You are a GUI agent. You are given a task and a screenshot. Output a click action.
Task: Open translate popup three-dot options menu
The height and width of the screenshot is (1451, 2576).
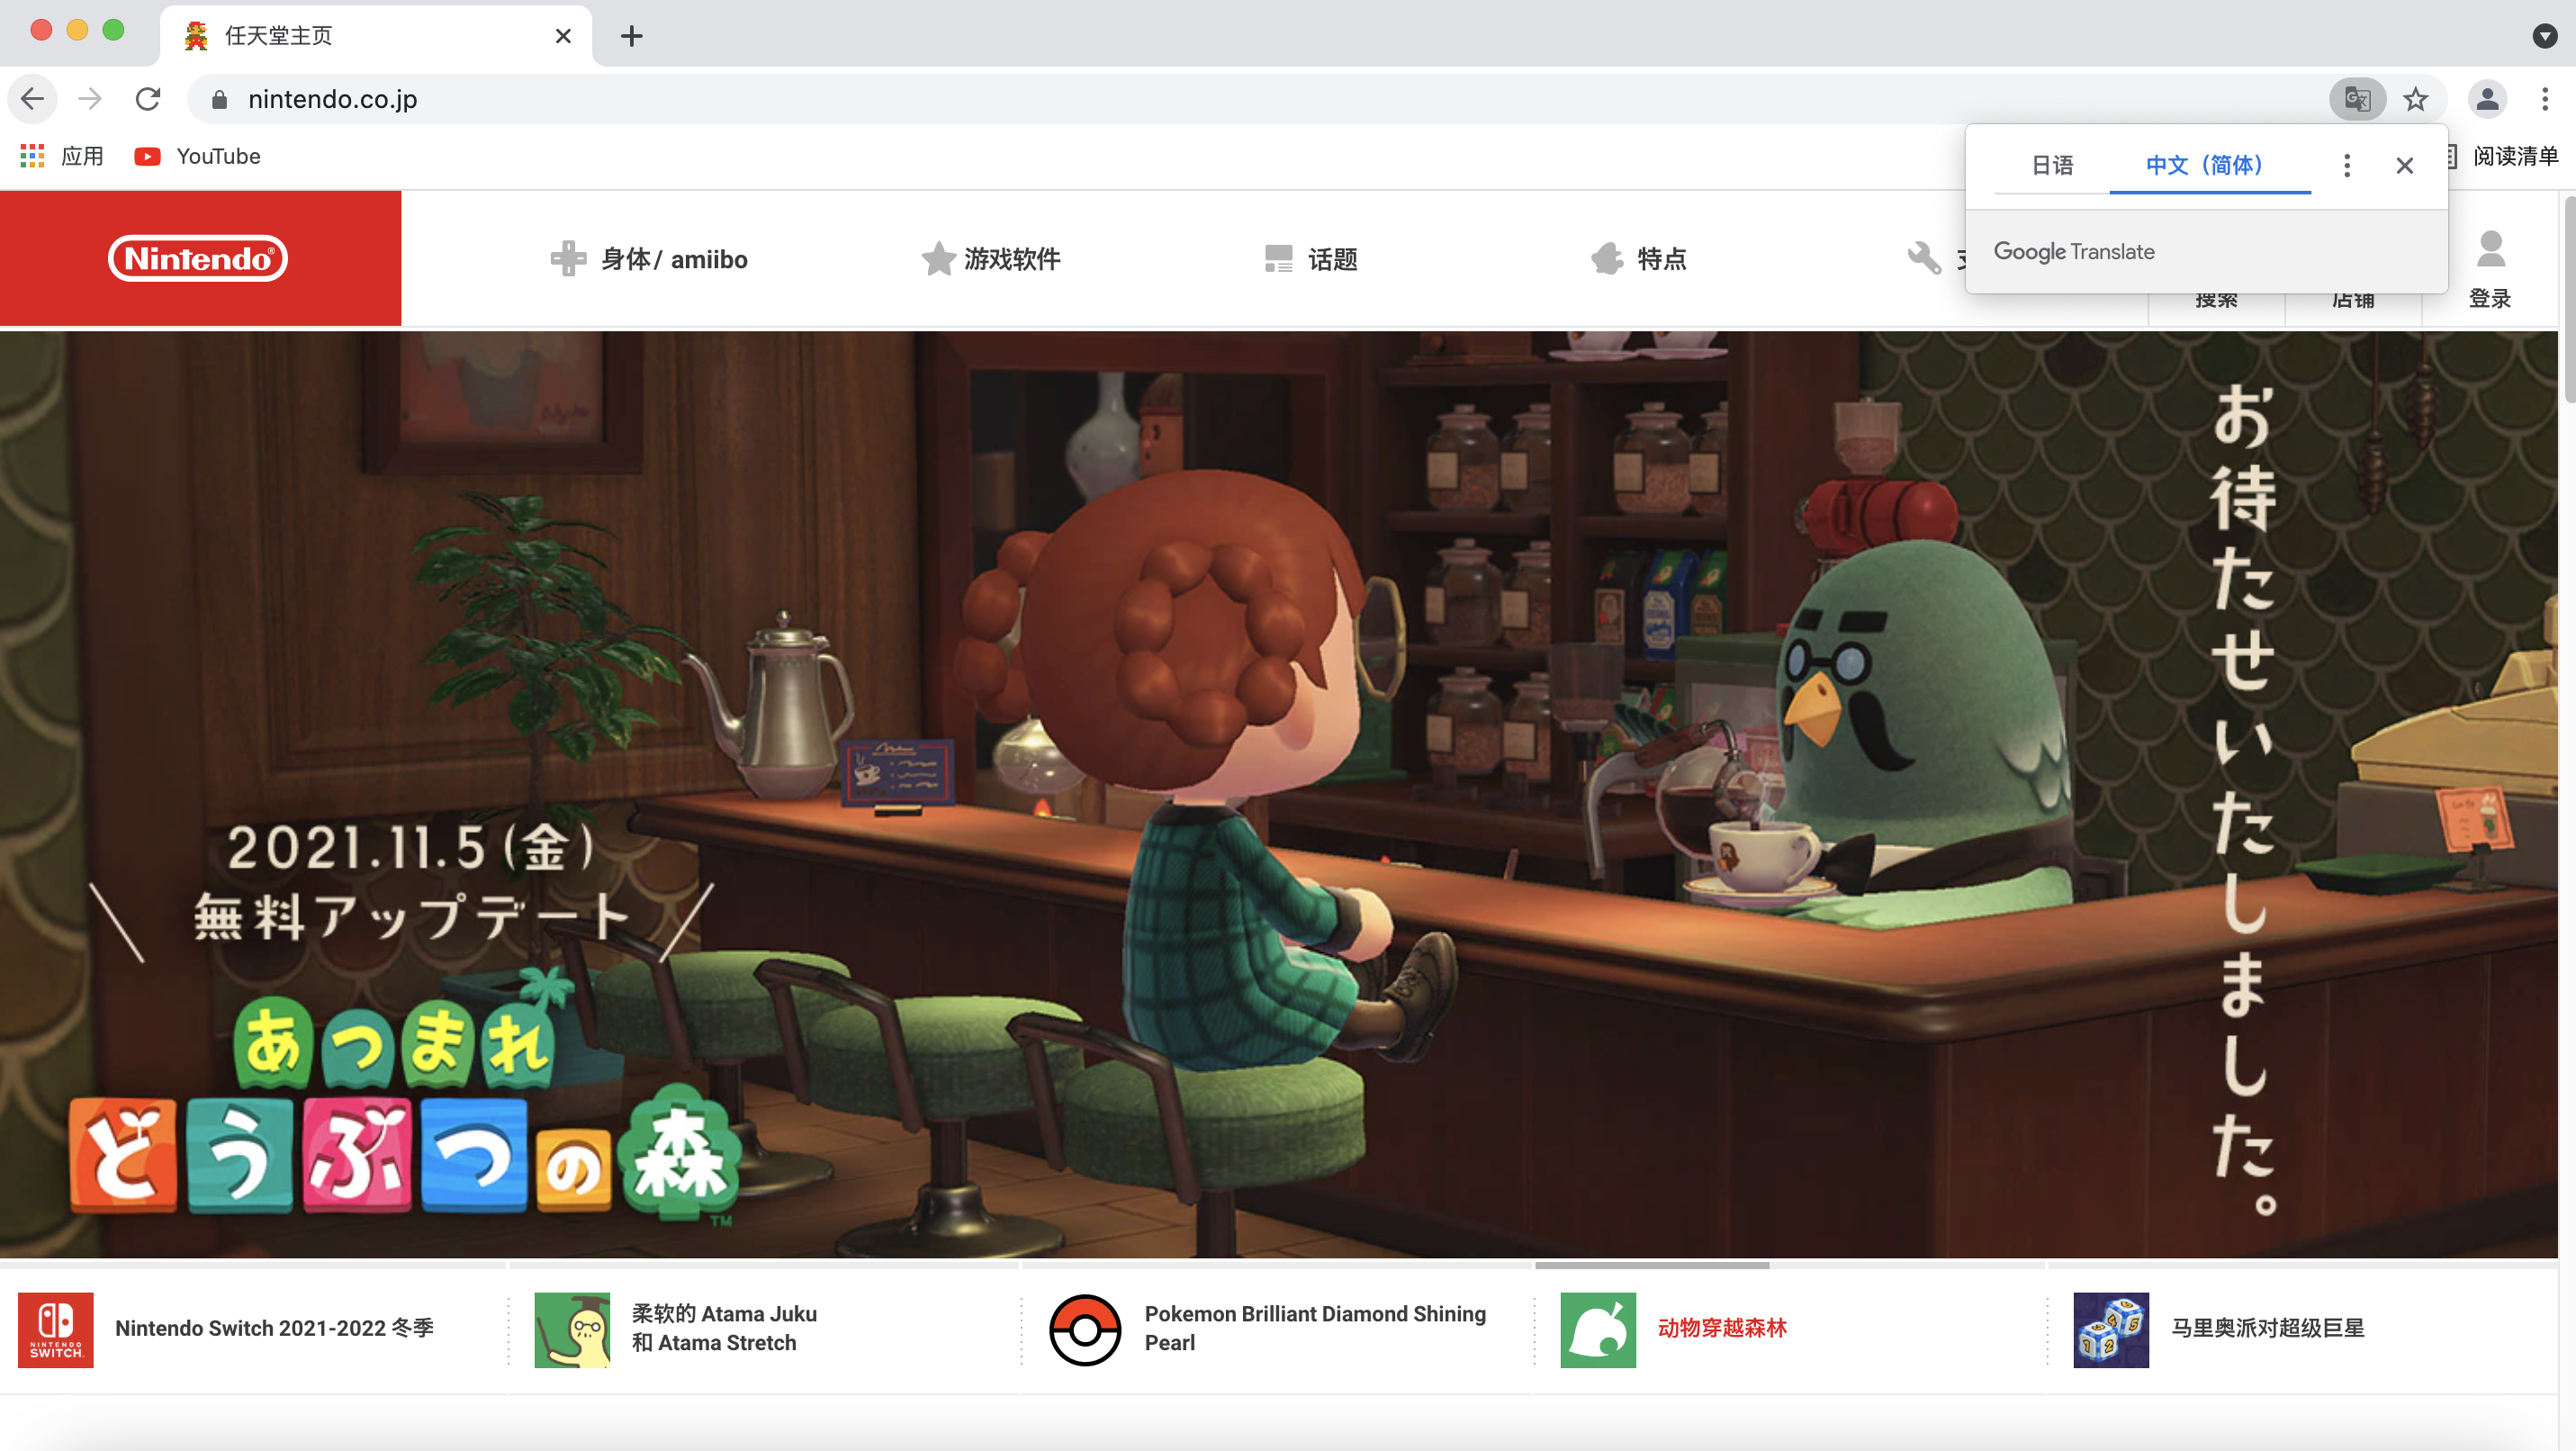2346,165
